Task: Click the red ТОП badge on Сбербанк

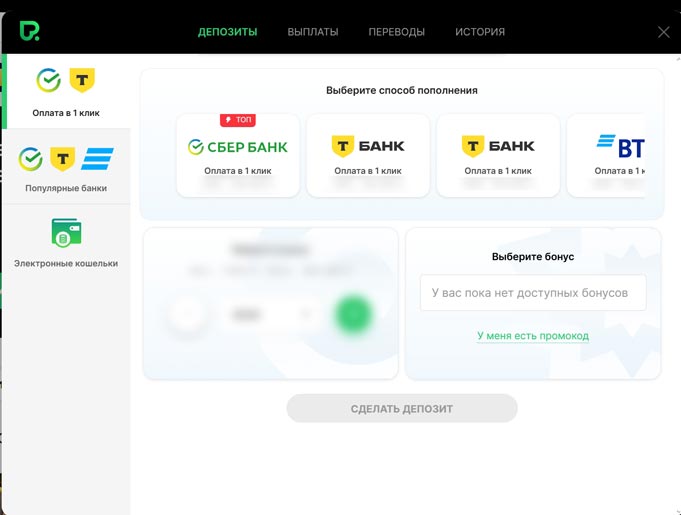Action: click(x=238, y=120)
